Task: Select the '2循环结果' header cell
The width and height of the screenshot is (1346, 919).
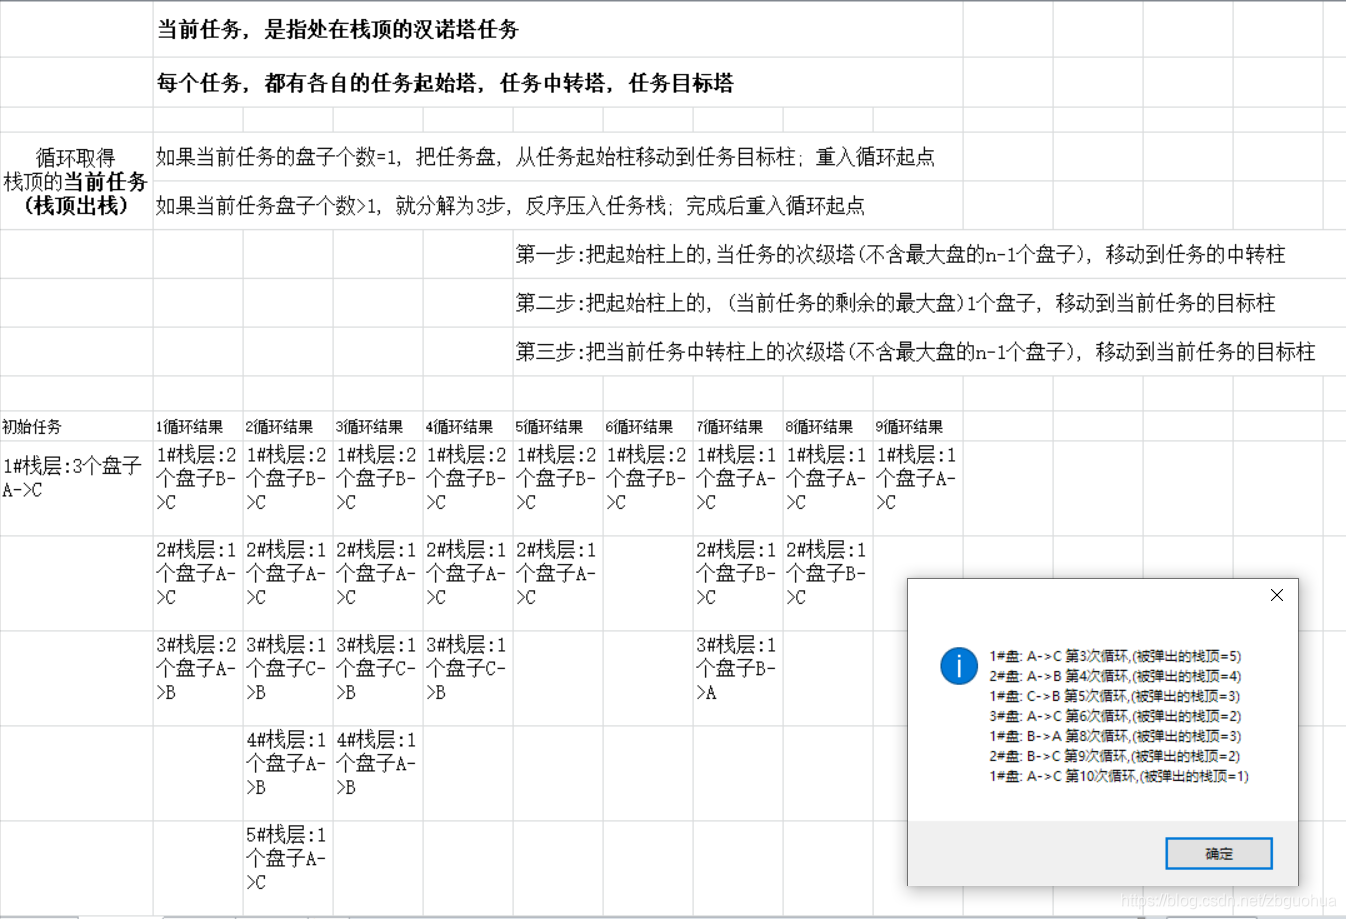Action: (288, 426)
